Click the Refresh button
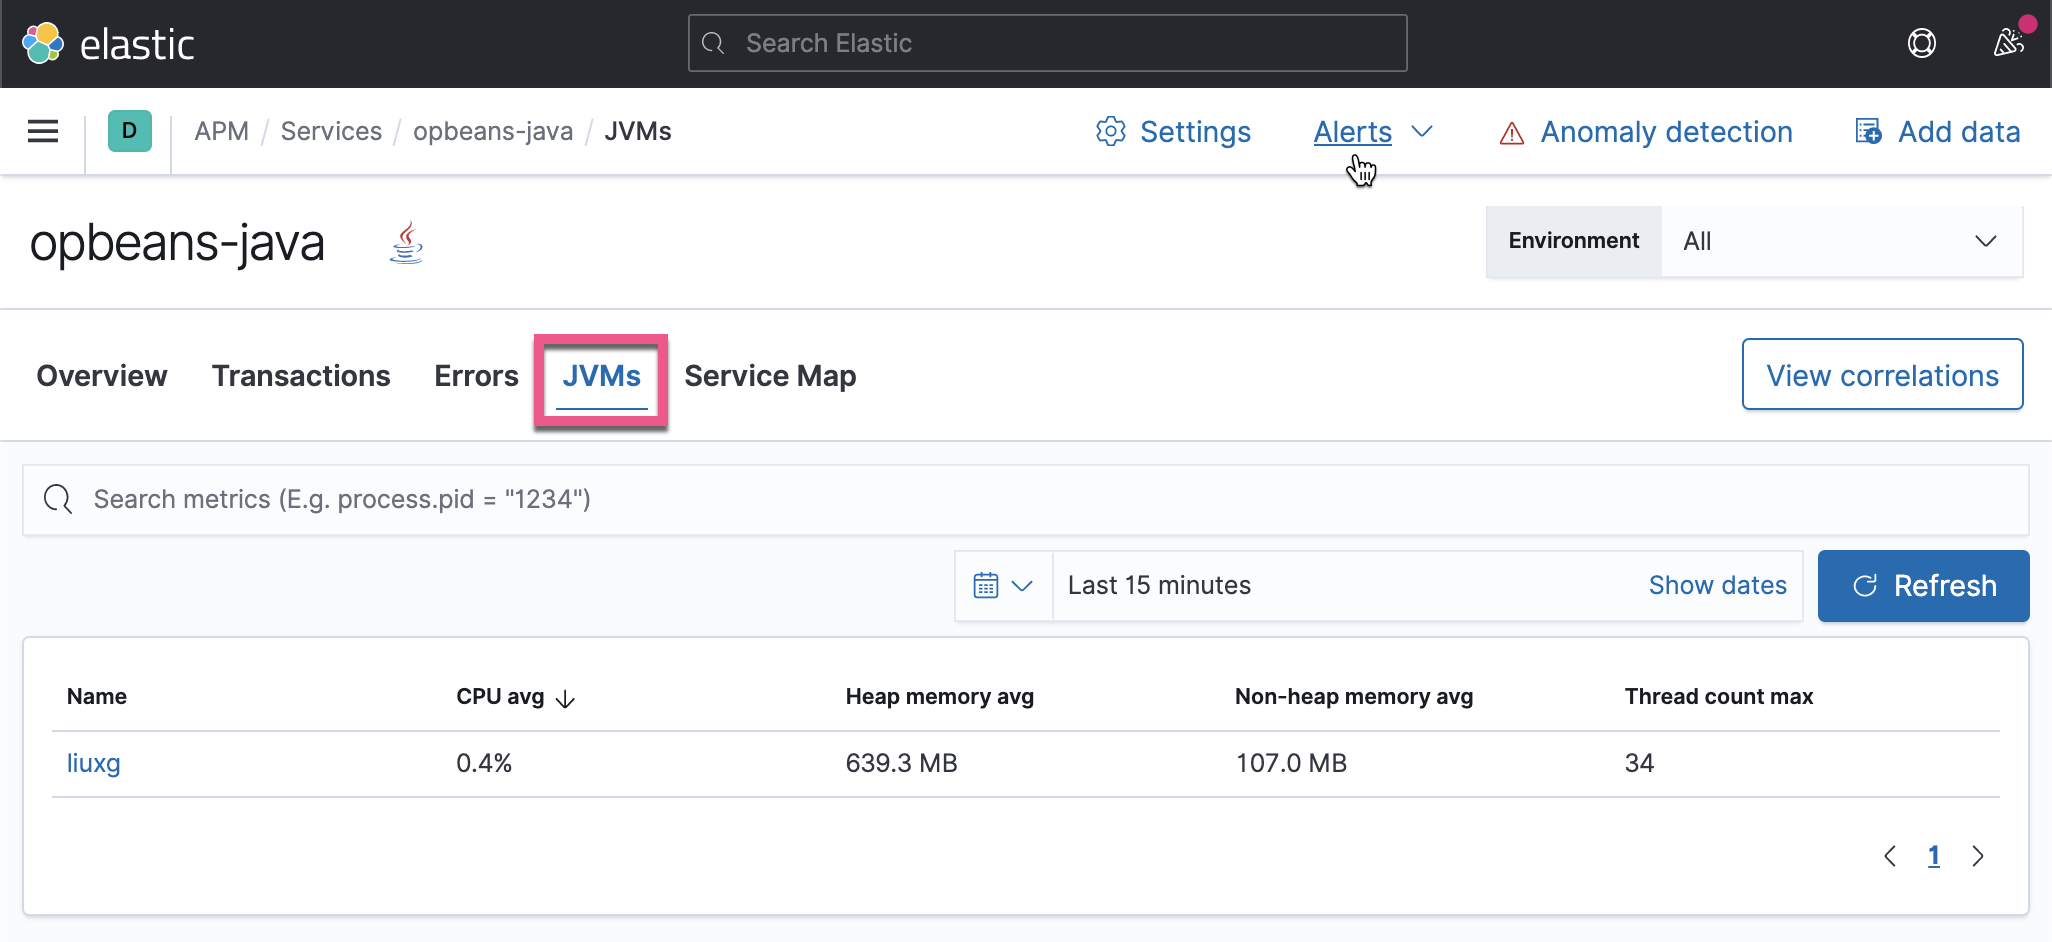Viewport: 2052px width, 942px height. pos(1923,585)
